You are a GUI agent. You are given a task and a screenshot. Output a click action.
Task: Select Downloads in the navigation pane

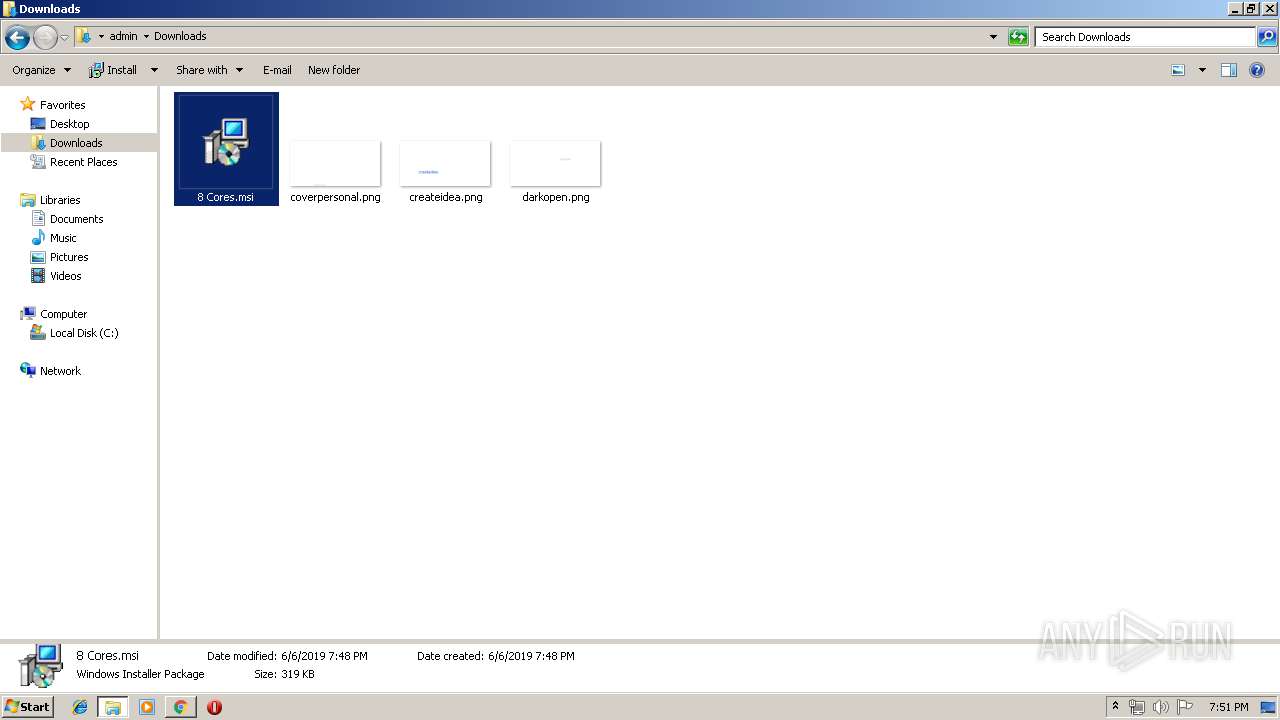(x=76, y=143)
